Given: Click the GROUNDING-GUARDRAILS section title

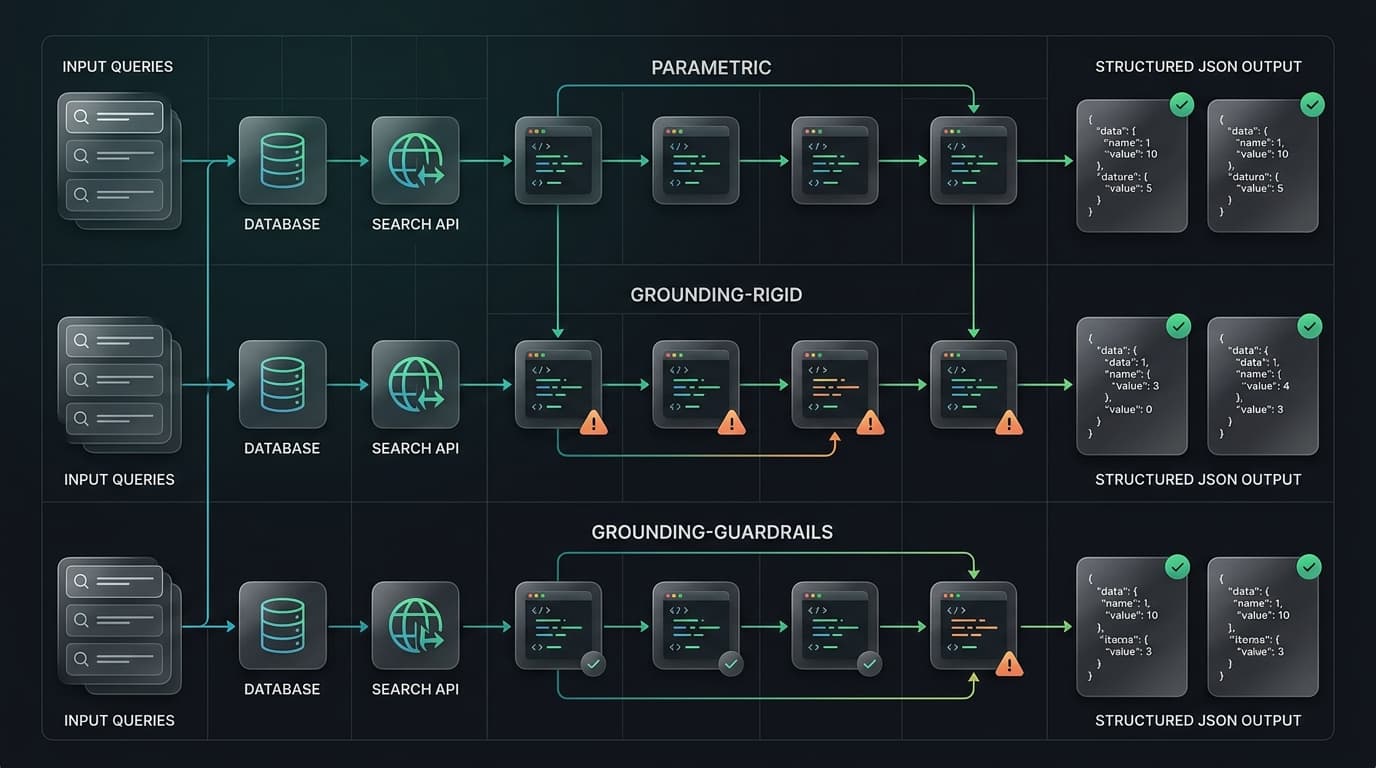Looking at the screenshot, I should pyautogui.click(x=712, y=532).
